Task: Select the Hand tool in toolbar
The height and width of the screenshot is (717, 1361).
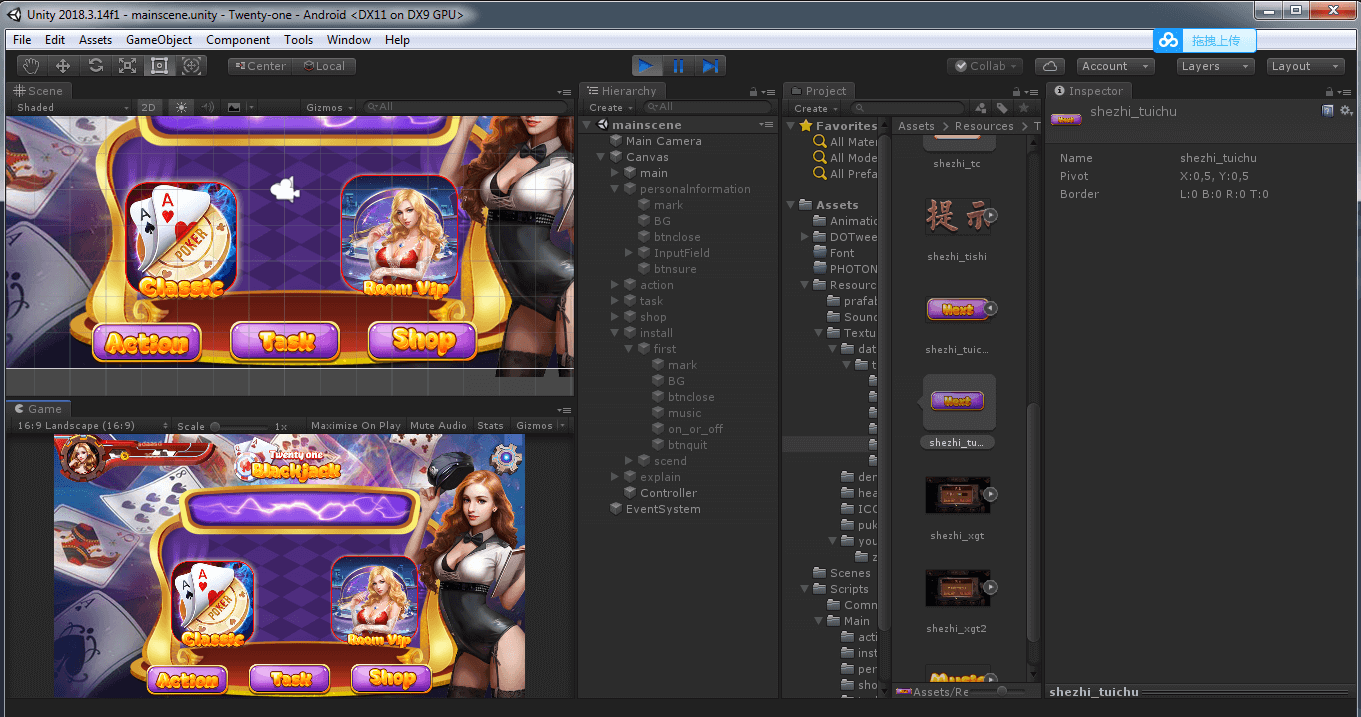Action: 31,66
